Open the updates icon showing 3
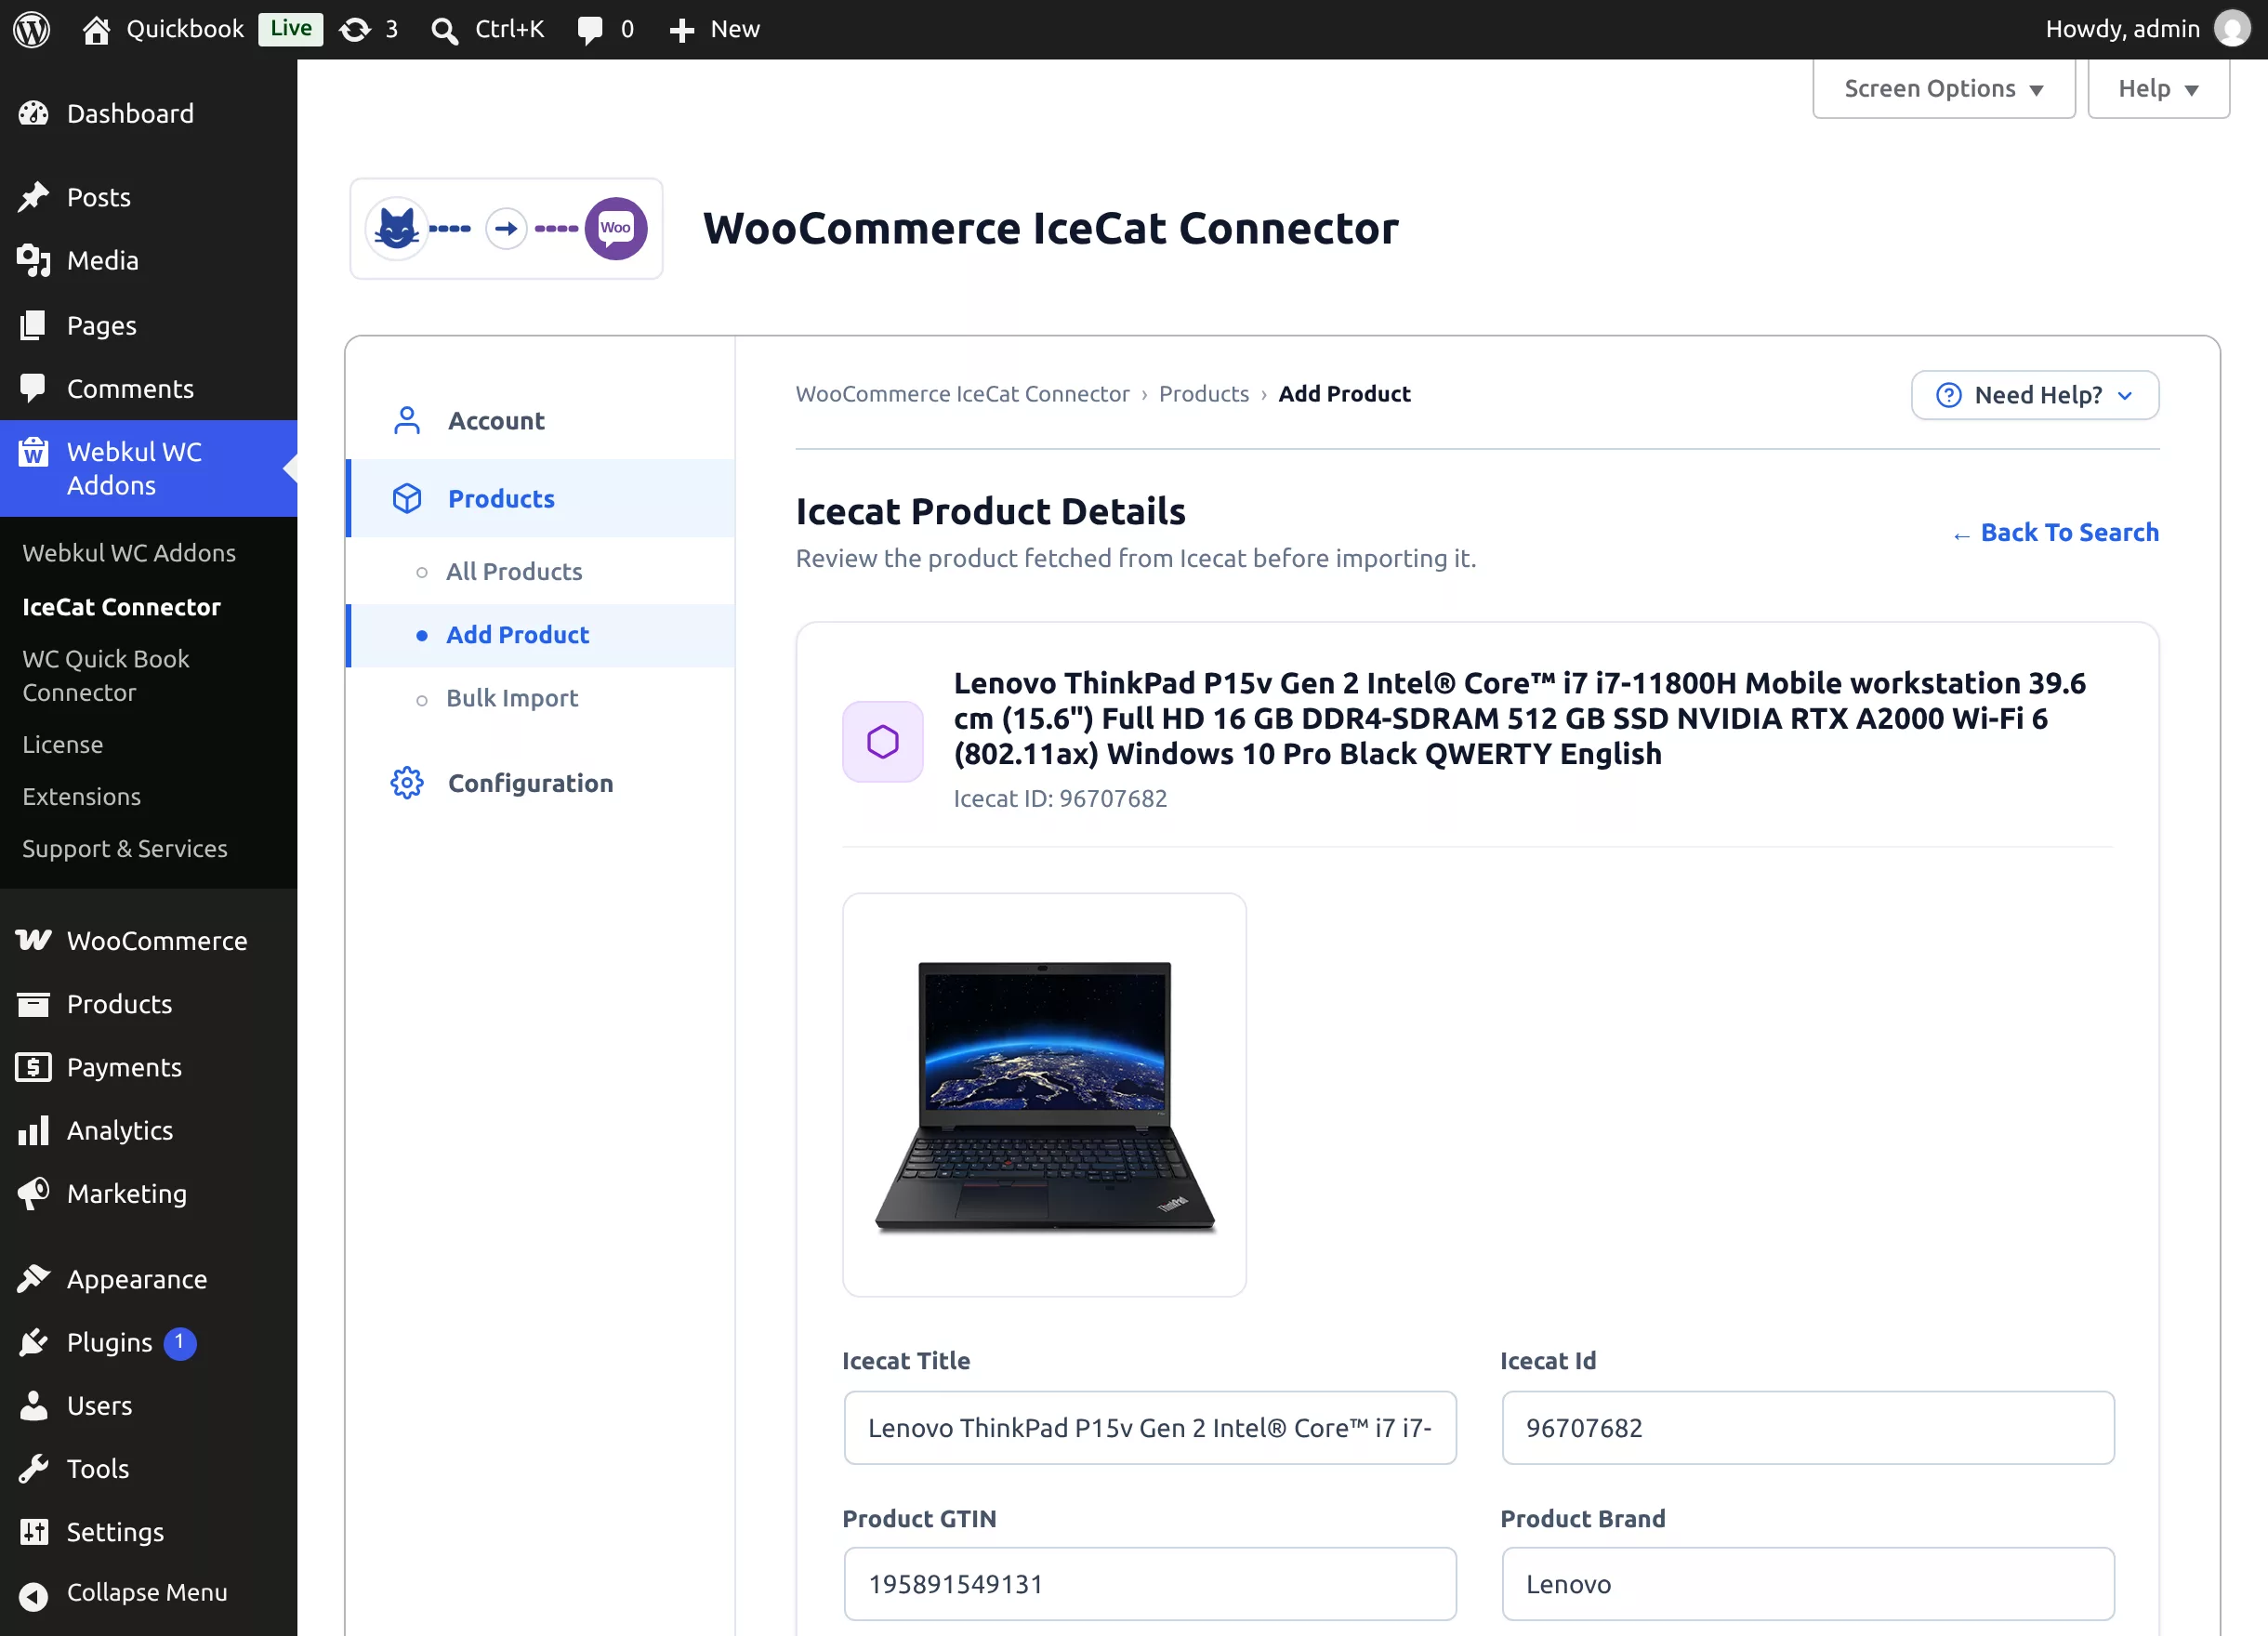This screenshot has height=1636, width=2268. [x=355, y=29]
